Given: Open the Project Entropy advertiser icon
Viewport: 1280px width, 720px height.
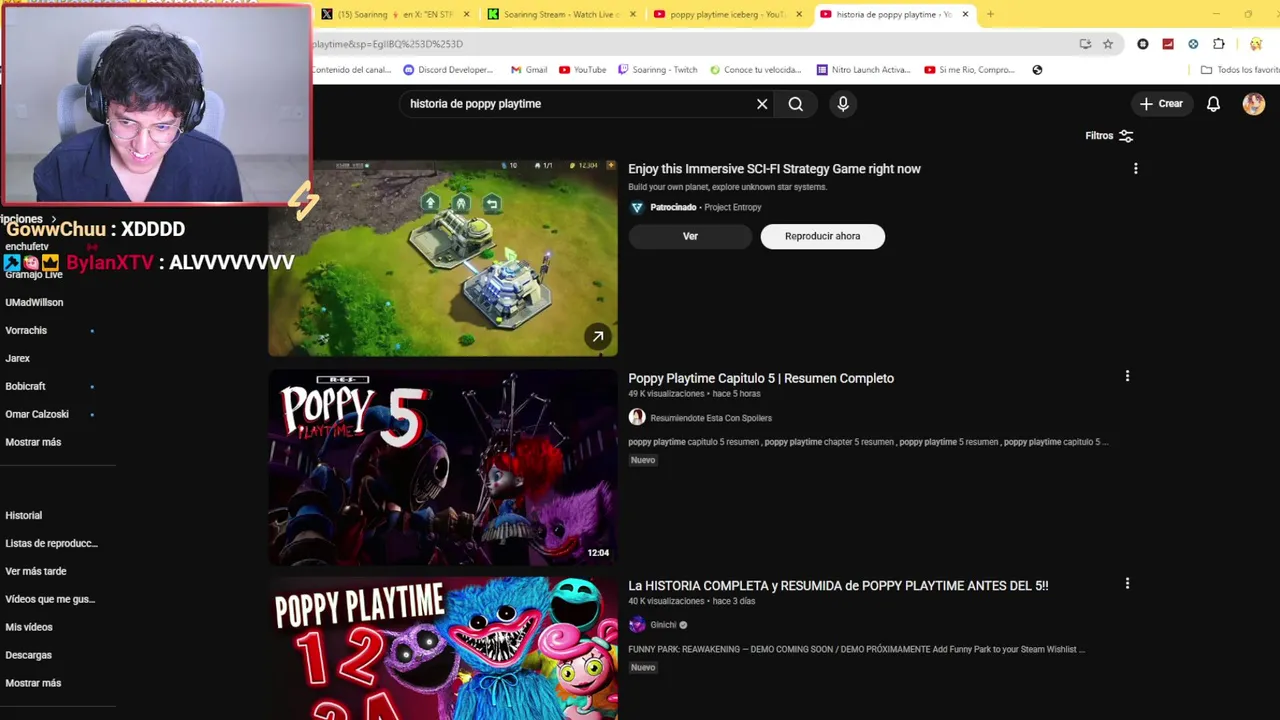Looking at the screenshot, I should [637, 207].
